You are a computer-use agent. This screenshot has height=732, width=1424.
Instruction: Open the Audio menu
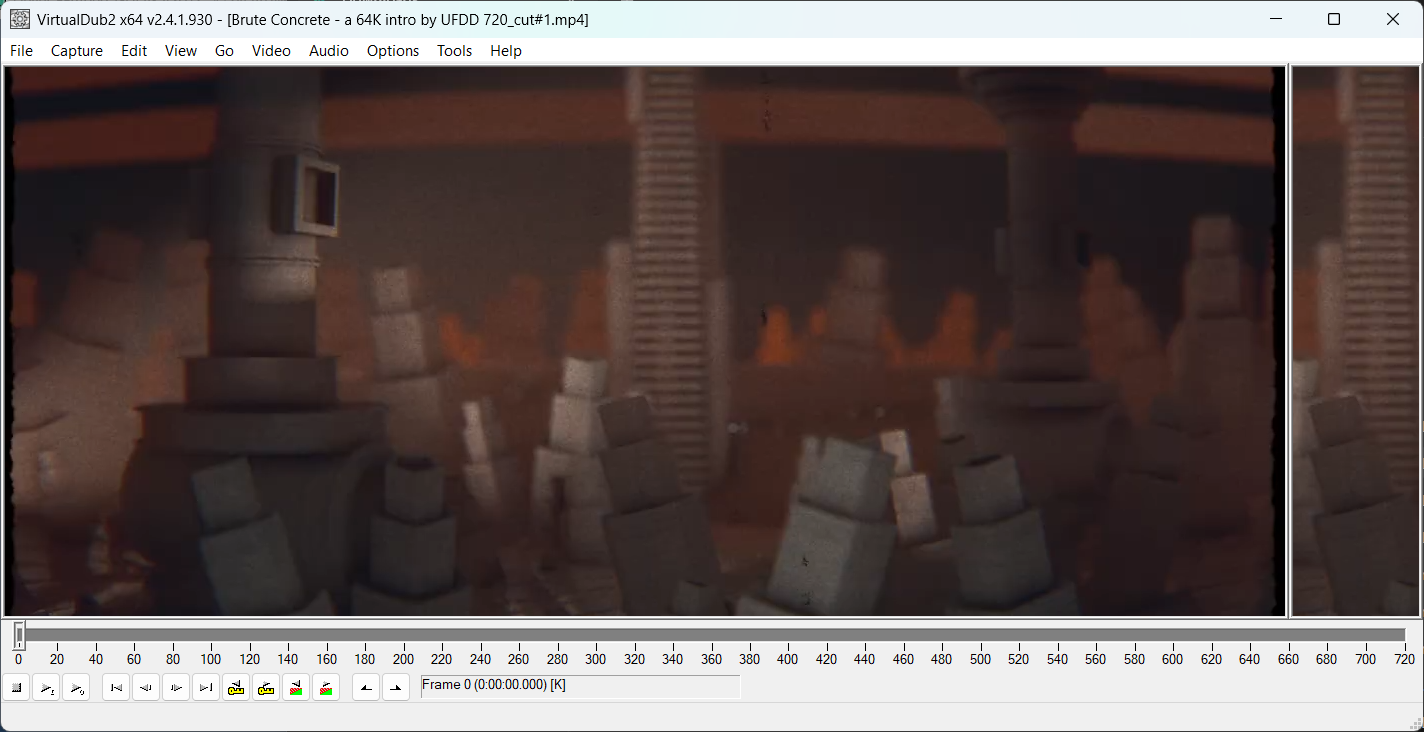(329, 51)
